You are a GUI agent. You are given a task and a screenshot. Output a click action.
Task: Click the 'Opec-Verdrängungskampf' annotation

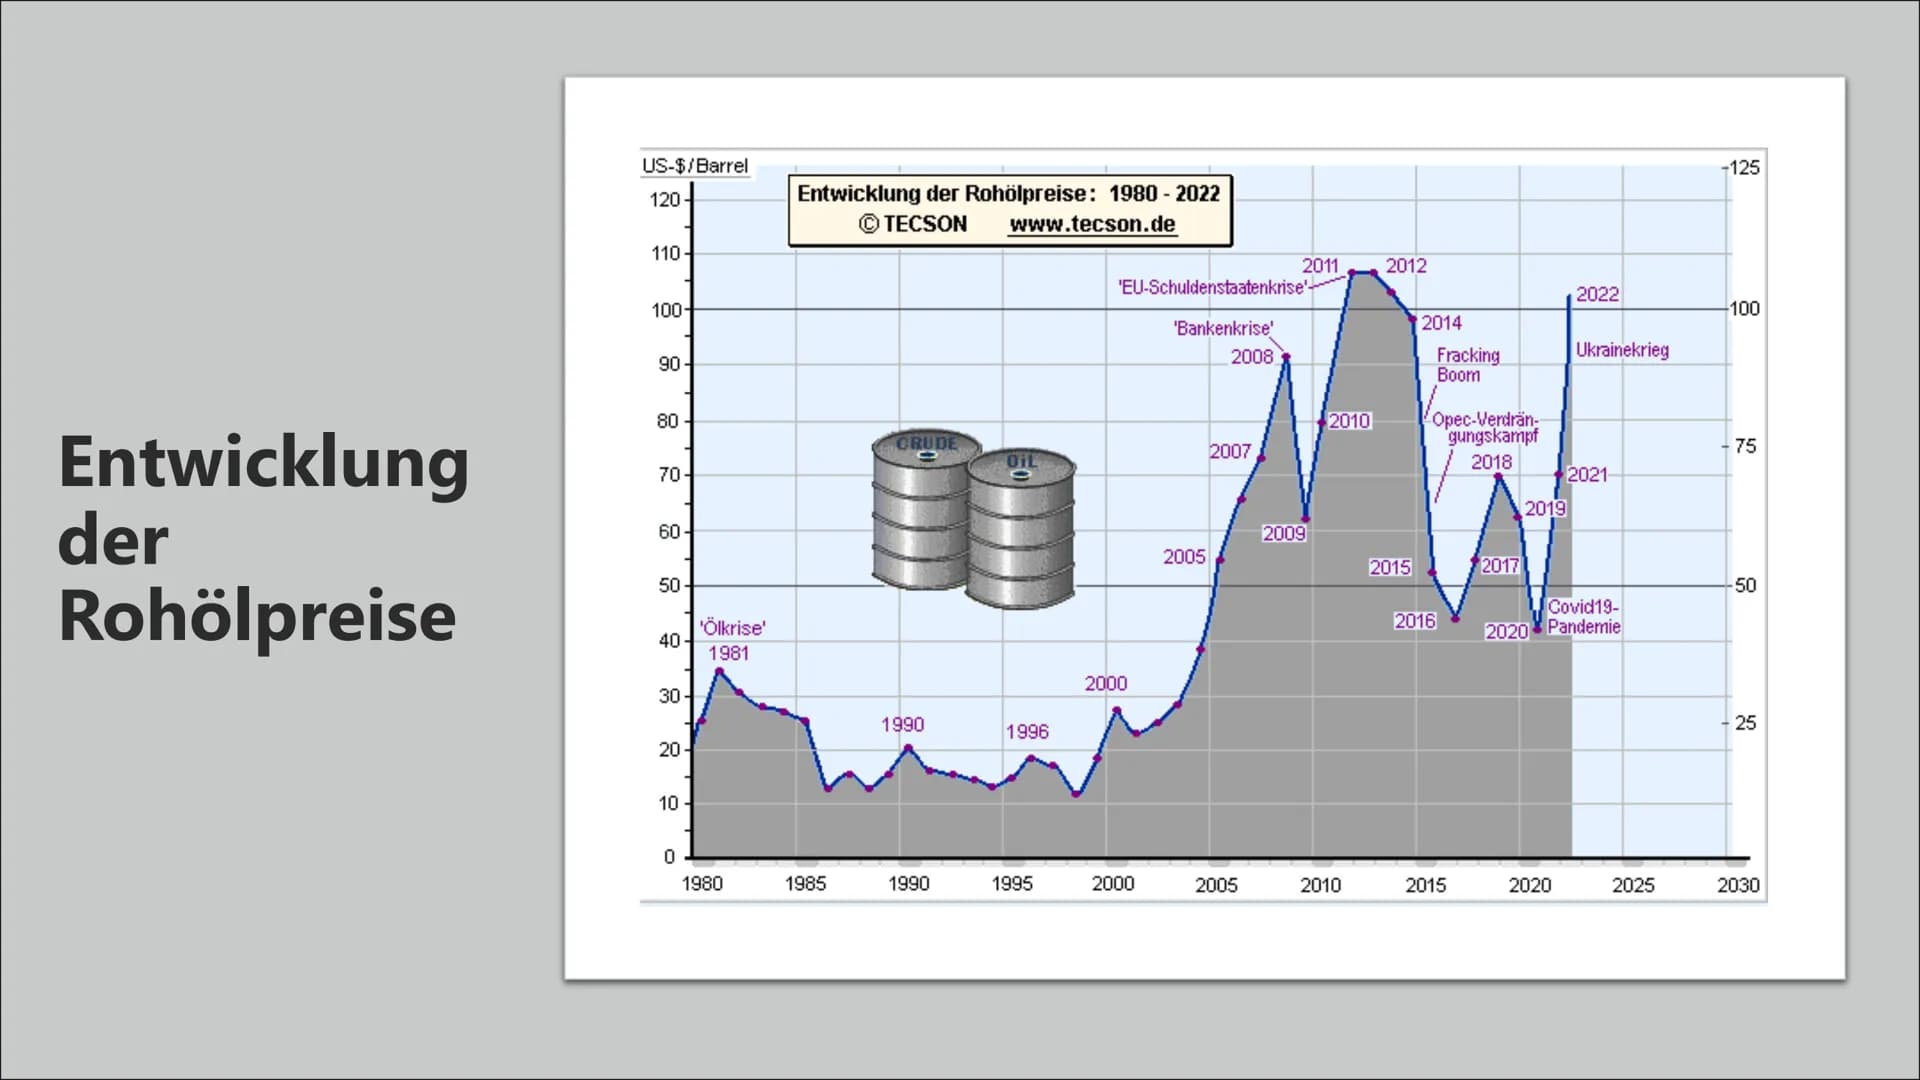pos(1485,427)
